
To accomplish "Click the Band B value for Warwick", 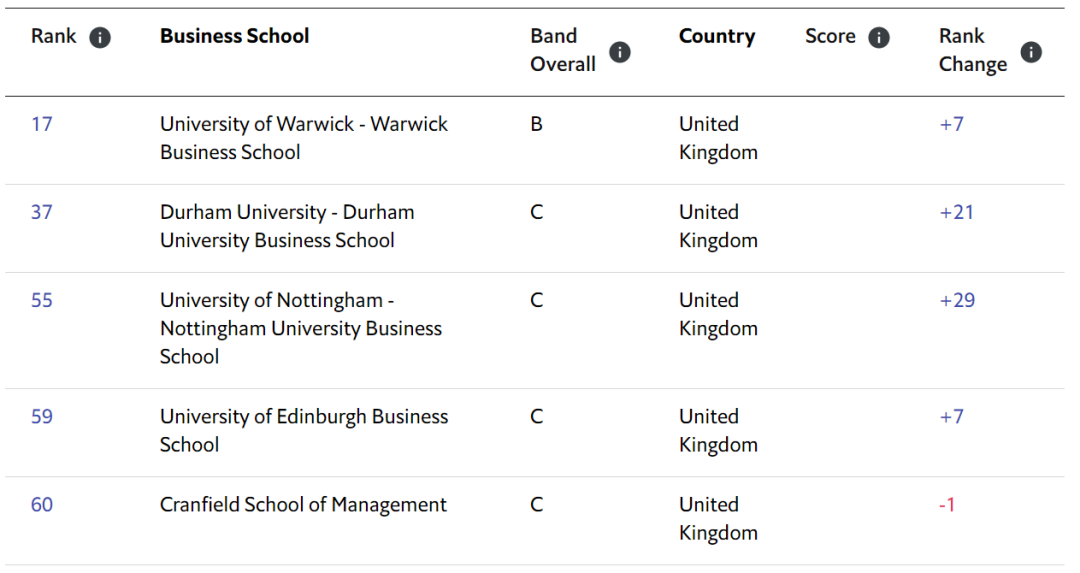I will 537,125.
